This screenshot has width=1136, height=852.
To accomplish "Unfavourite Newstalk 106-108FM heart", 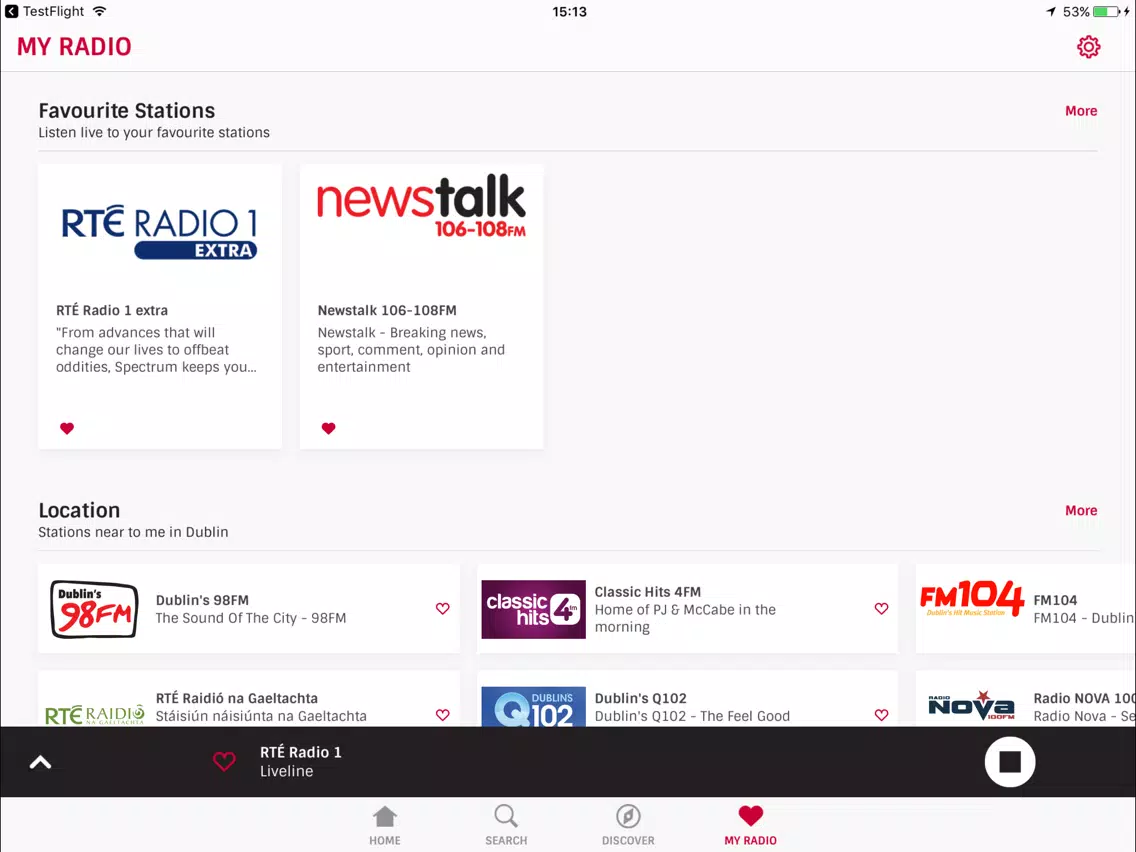I will 328,428.
